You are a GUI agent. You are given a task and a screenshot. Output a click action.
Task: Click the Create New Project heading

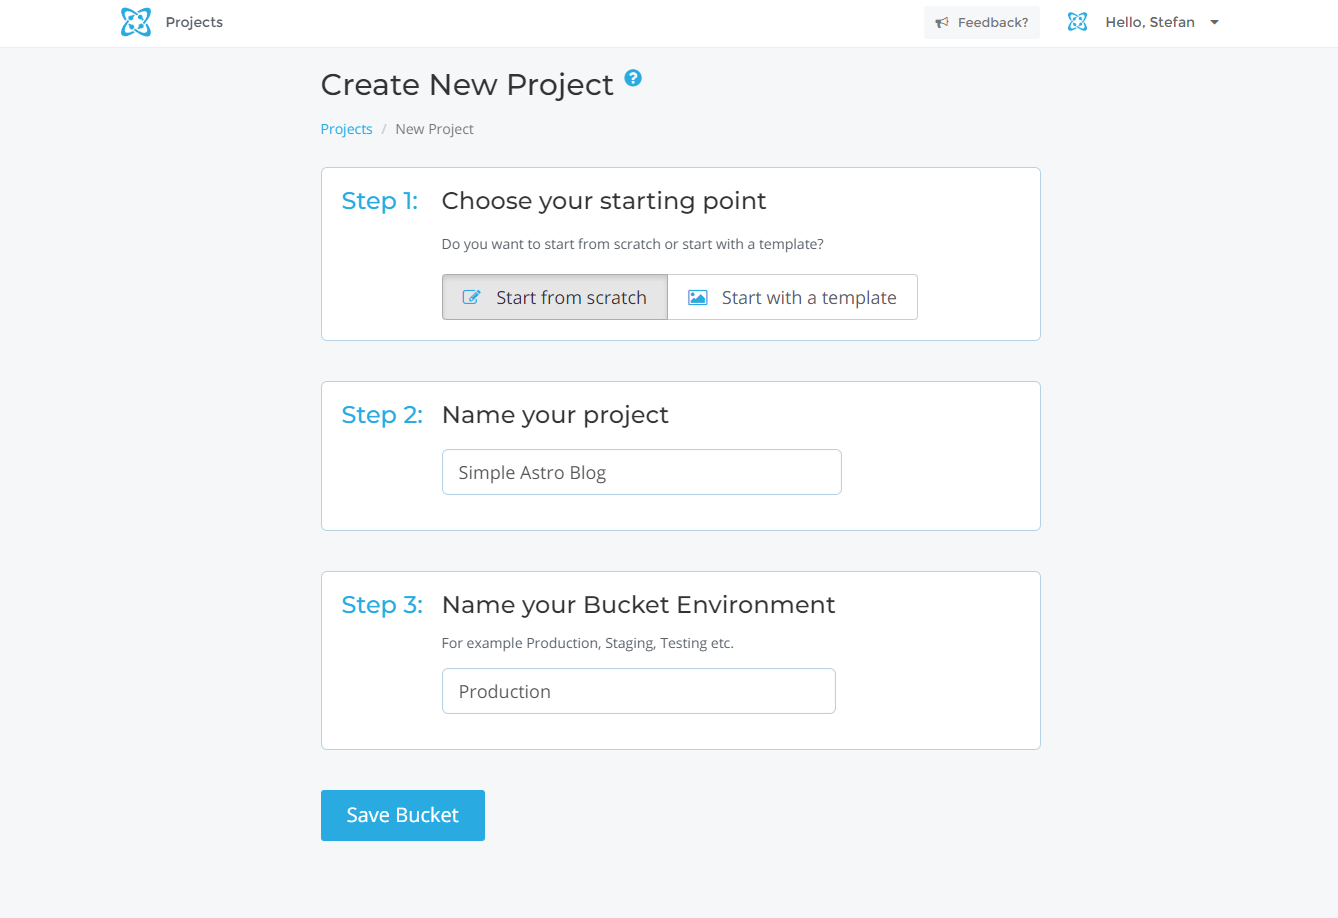coord(467,85)
